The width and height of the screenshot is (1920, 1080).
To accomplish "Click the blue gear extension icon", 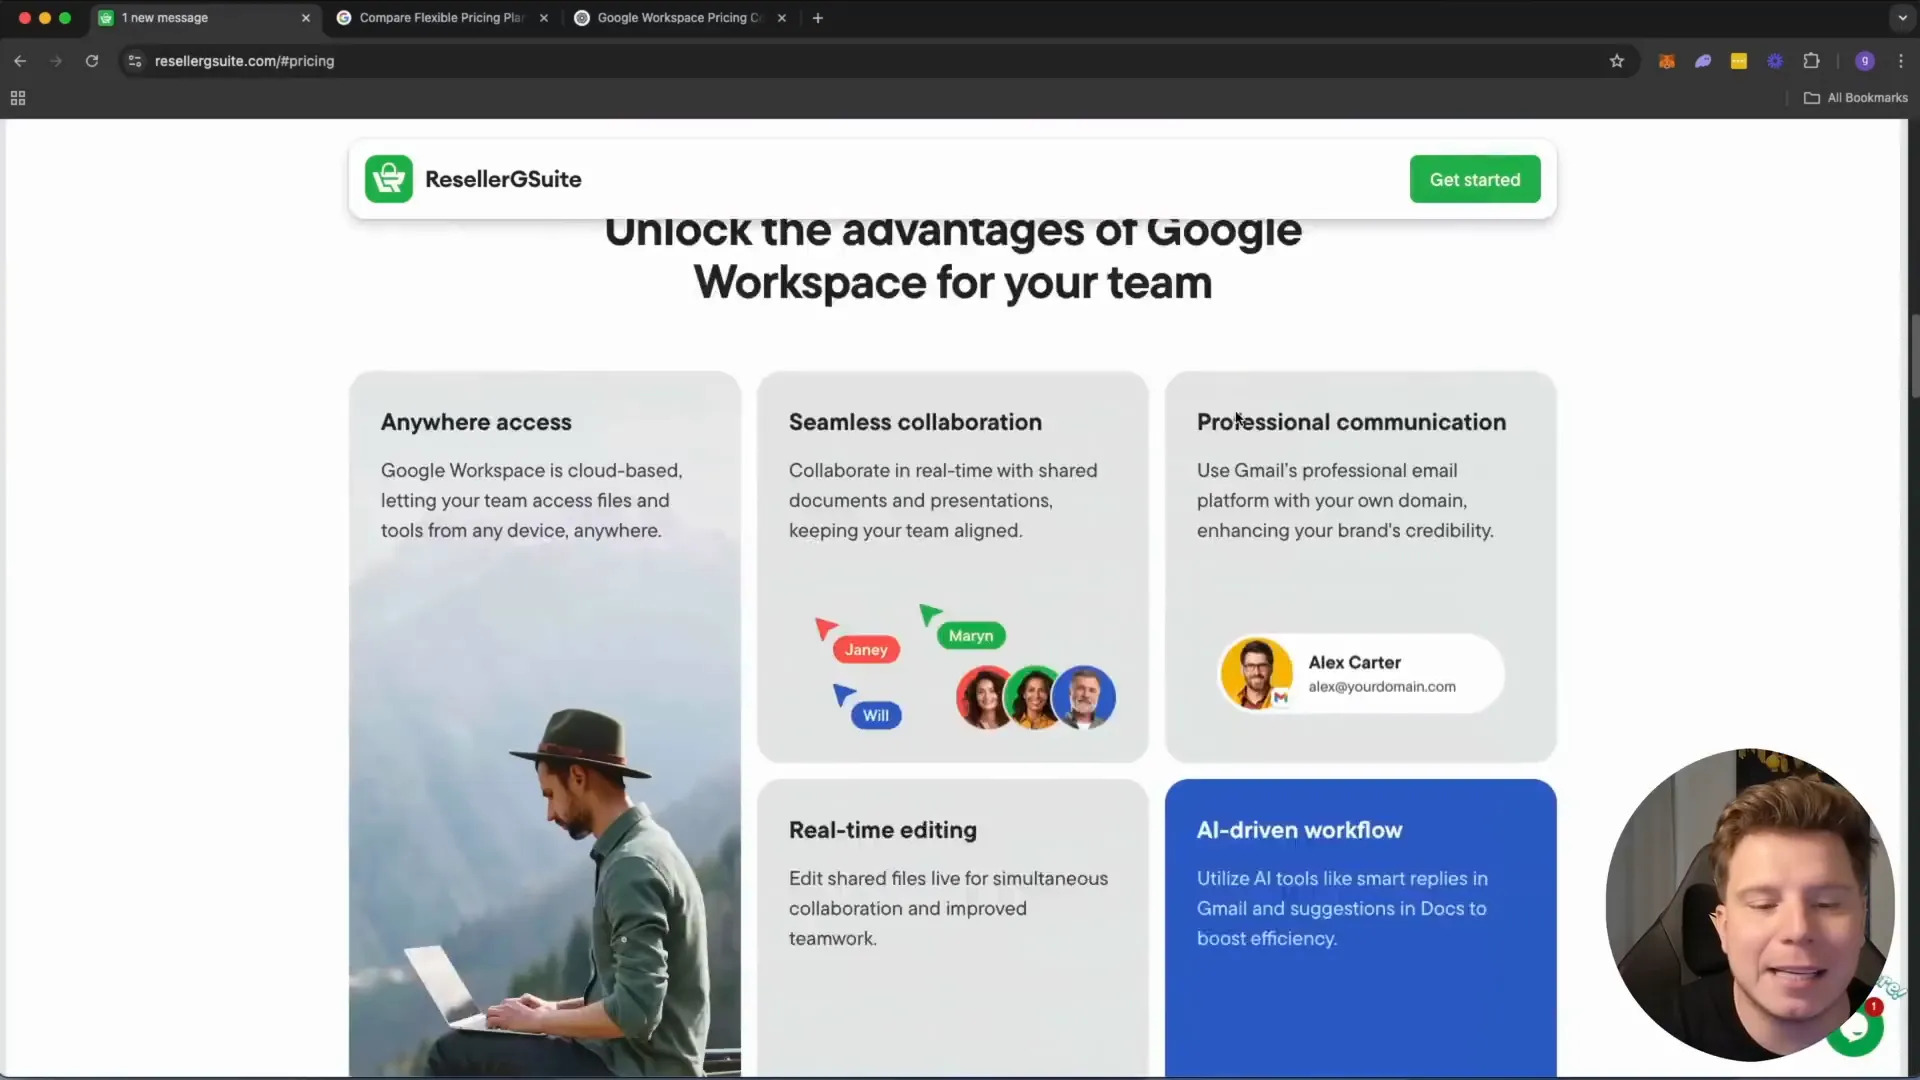I will (1775, 61).
